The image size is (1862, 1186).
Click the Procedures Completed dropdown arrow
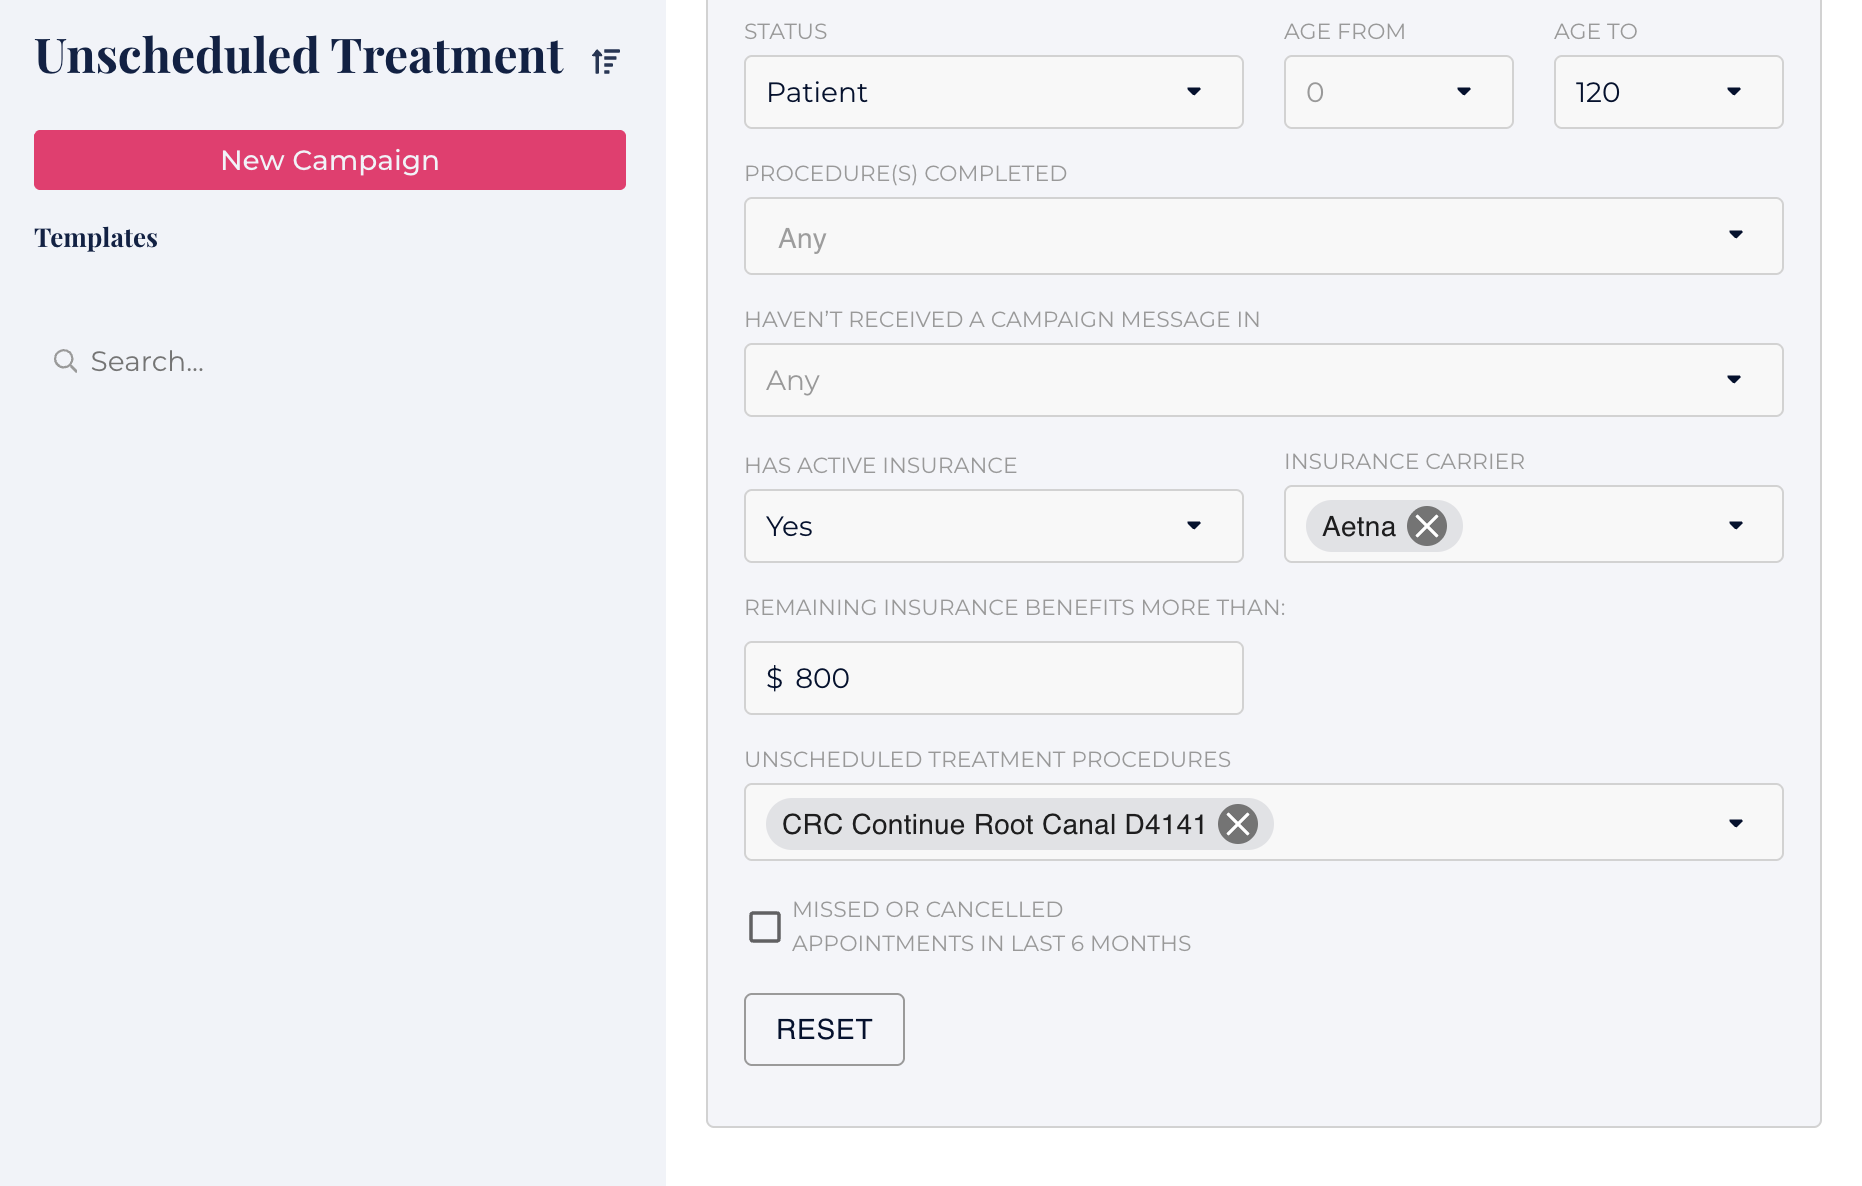point(1735,235)
